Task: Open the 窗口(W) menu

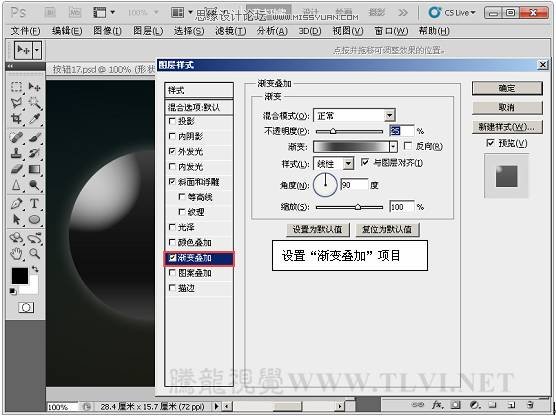Action: [391, 31]
